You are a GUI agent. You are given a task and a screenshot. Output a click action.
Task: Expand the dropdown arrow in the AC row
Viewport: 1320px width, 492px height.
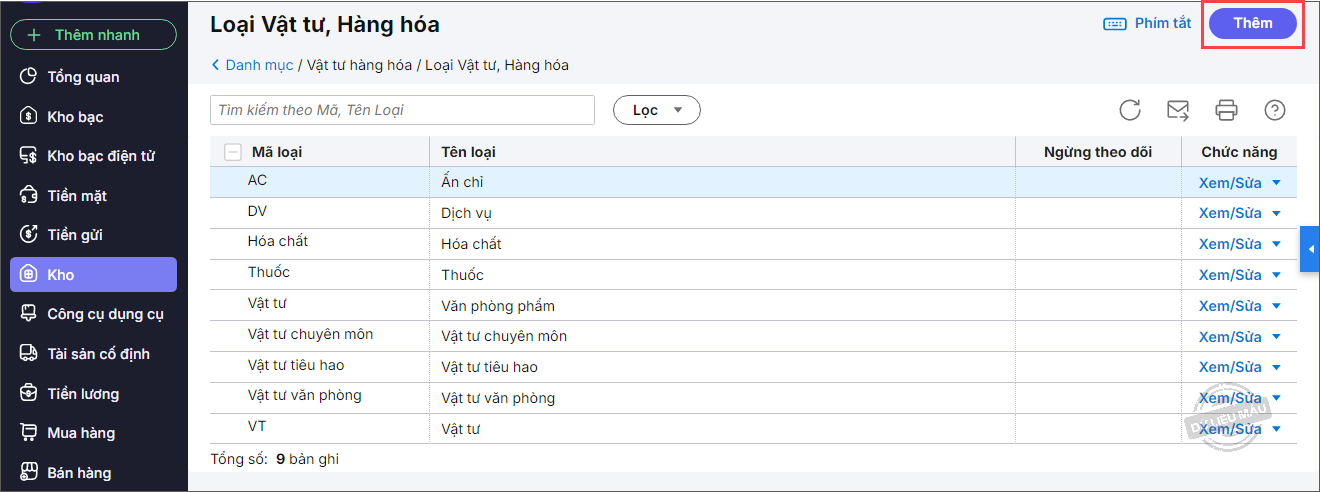click(x=1276, y=183)
